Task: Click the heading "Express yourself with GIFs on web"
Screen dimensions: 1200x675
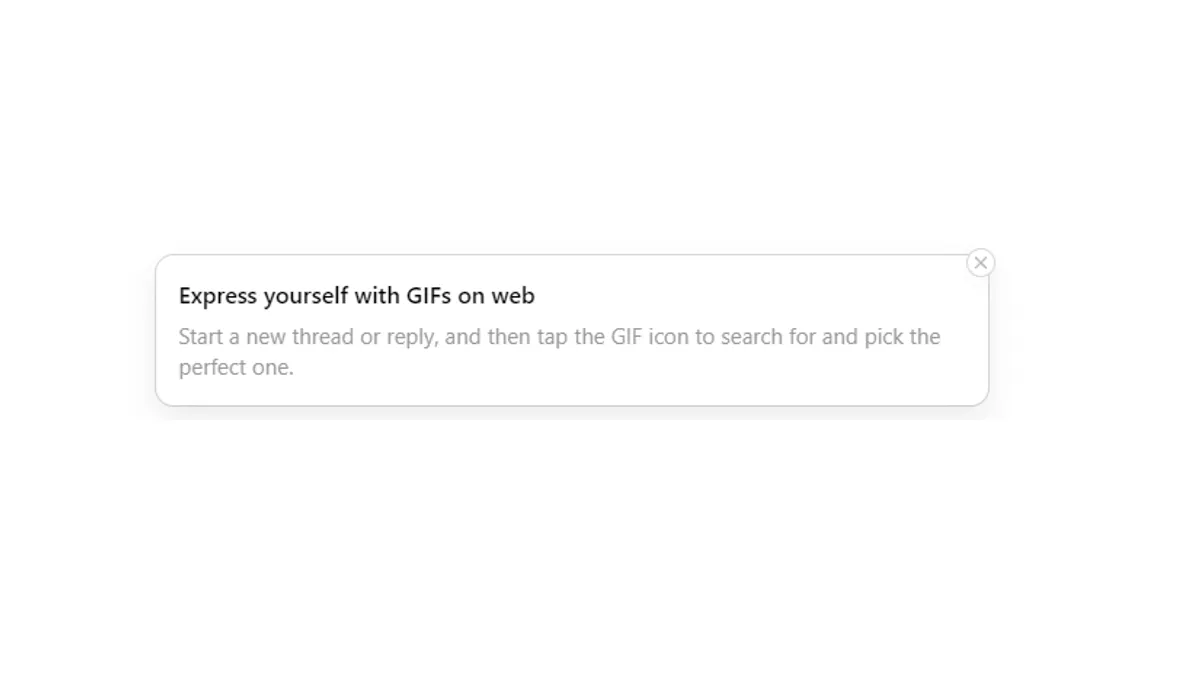Action: pyautogui.click(x=357, y=296)
